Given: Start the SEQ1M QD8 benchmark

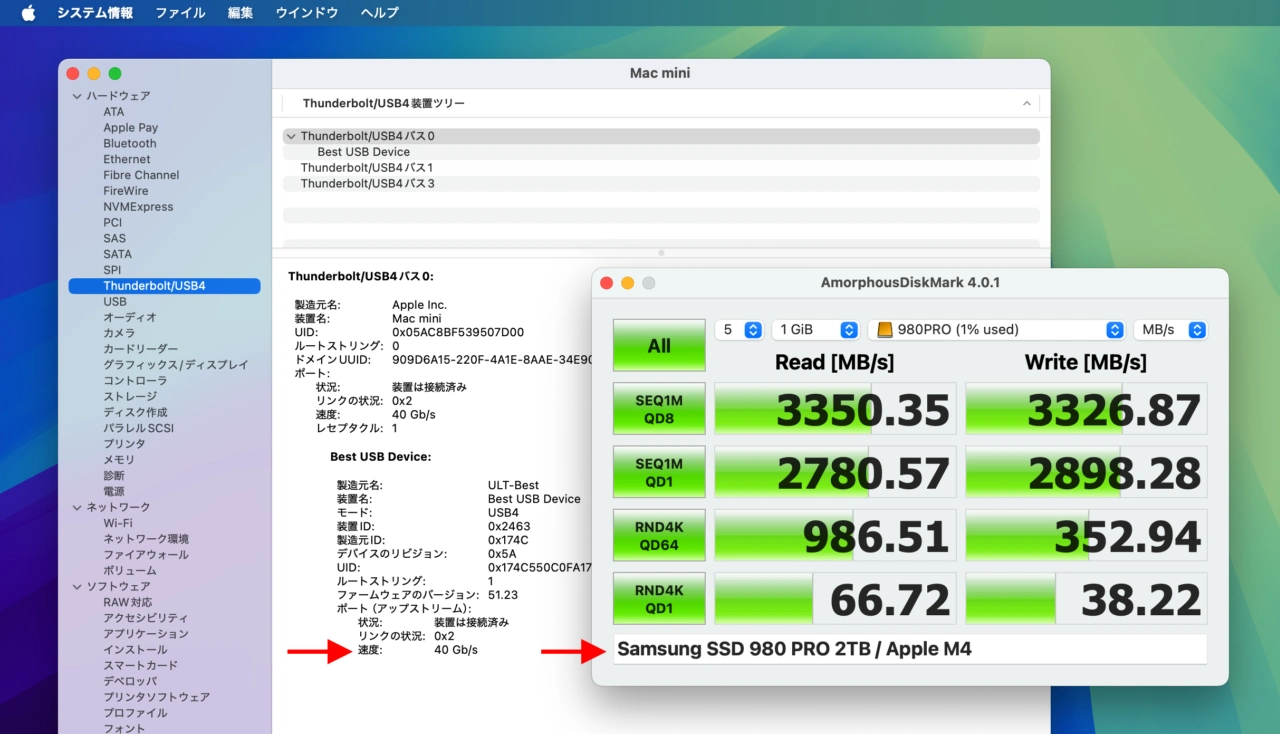Looking at the screenshot, I should (659, 408).
